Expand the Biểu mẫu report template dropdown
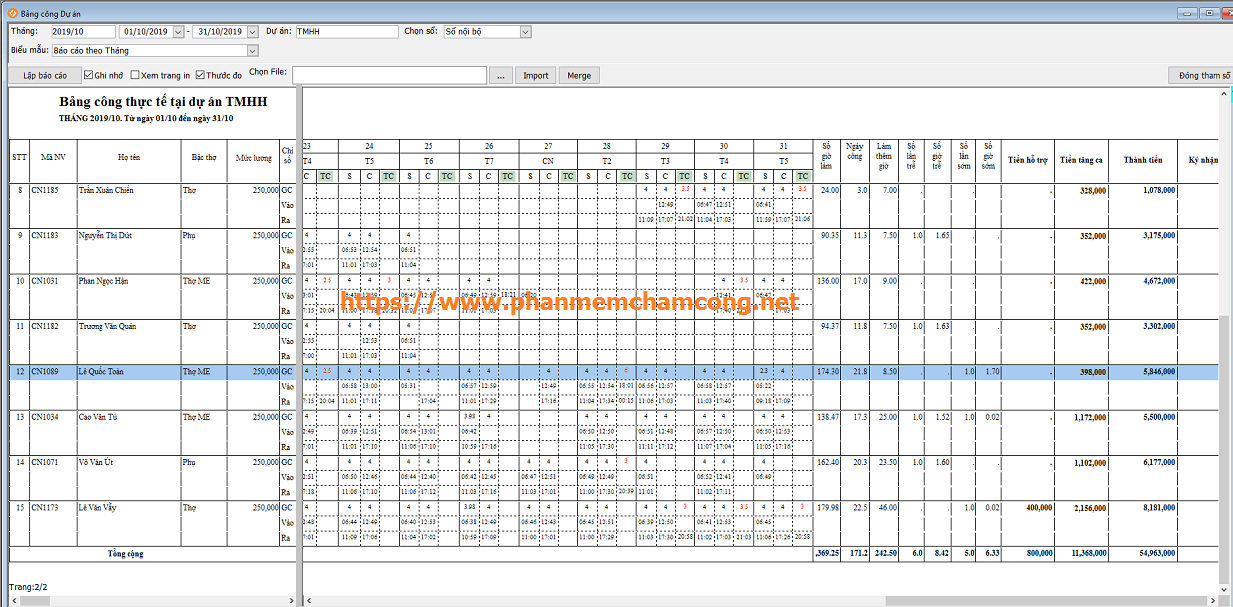This screenshot has width=1233, height=607. tap(252, 50)
